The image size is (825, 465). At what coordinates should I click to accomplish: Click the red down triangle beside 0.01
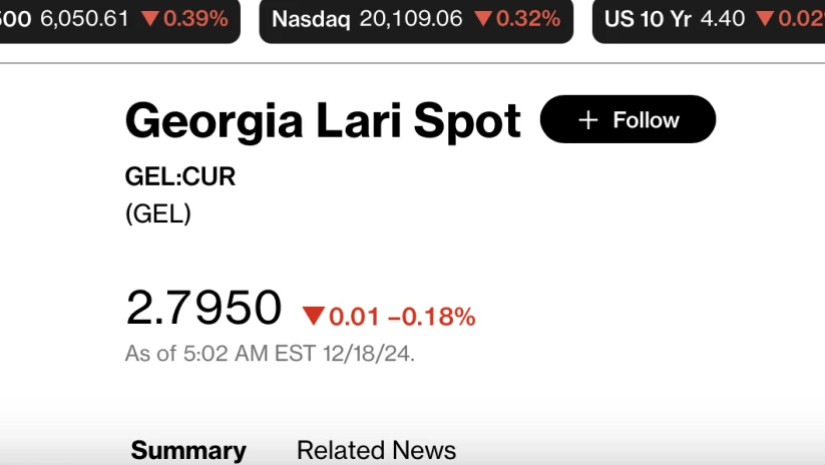tap(314, 317)
